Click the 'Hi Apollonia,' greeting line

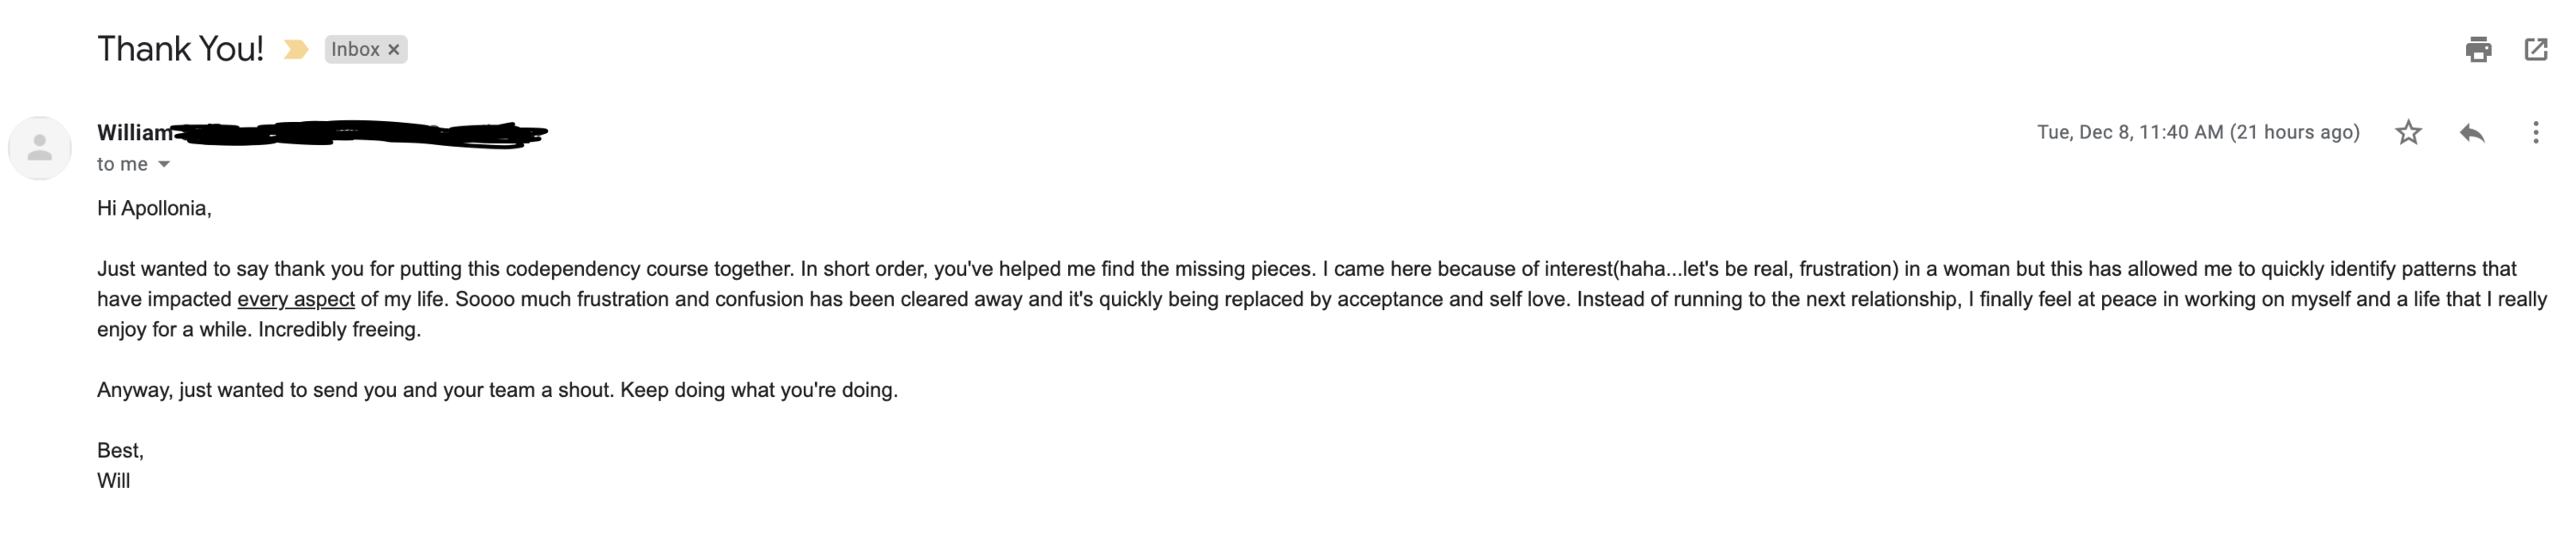pos(154,208)
